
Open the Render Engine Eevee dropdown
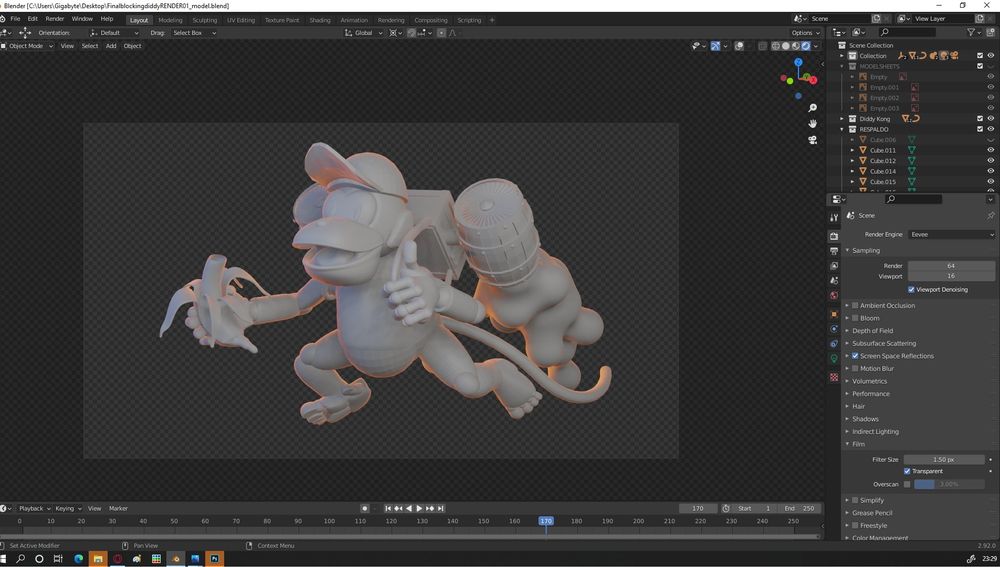tap(951, 235)
